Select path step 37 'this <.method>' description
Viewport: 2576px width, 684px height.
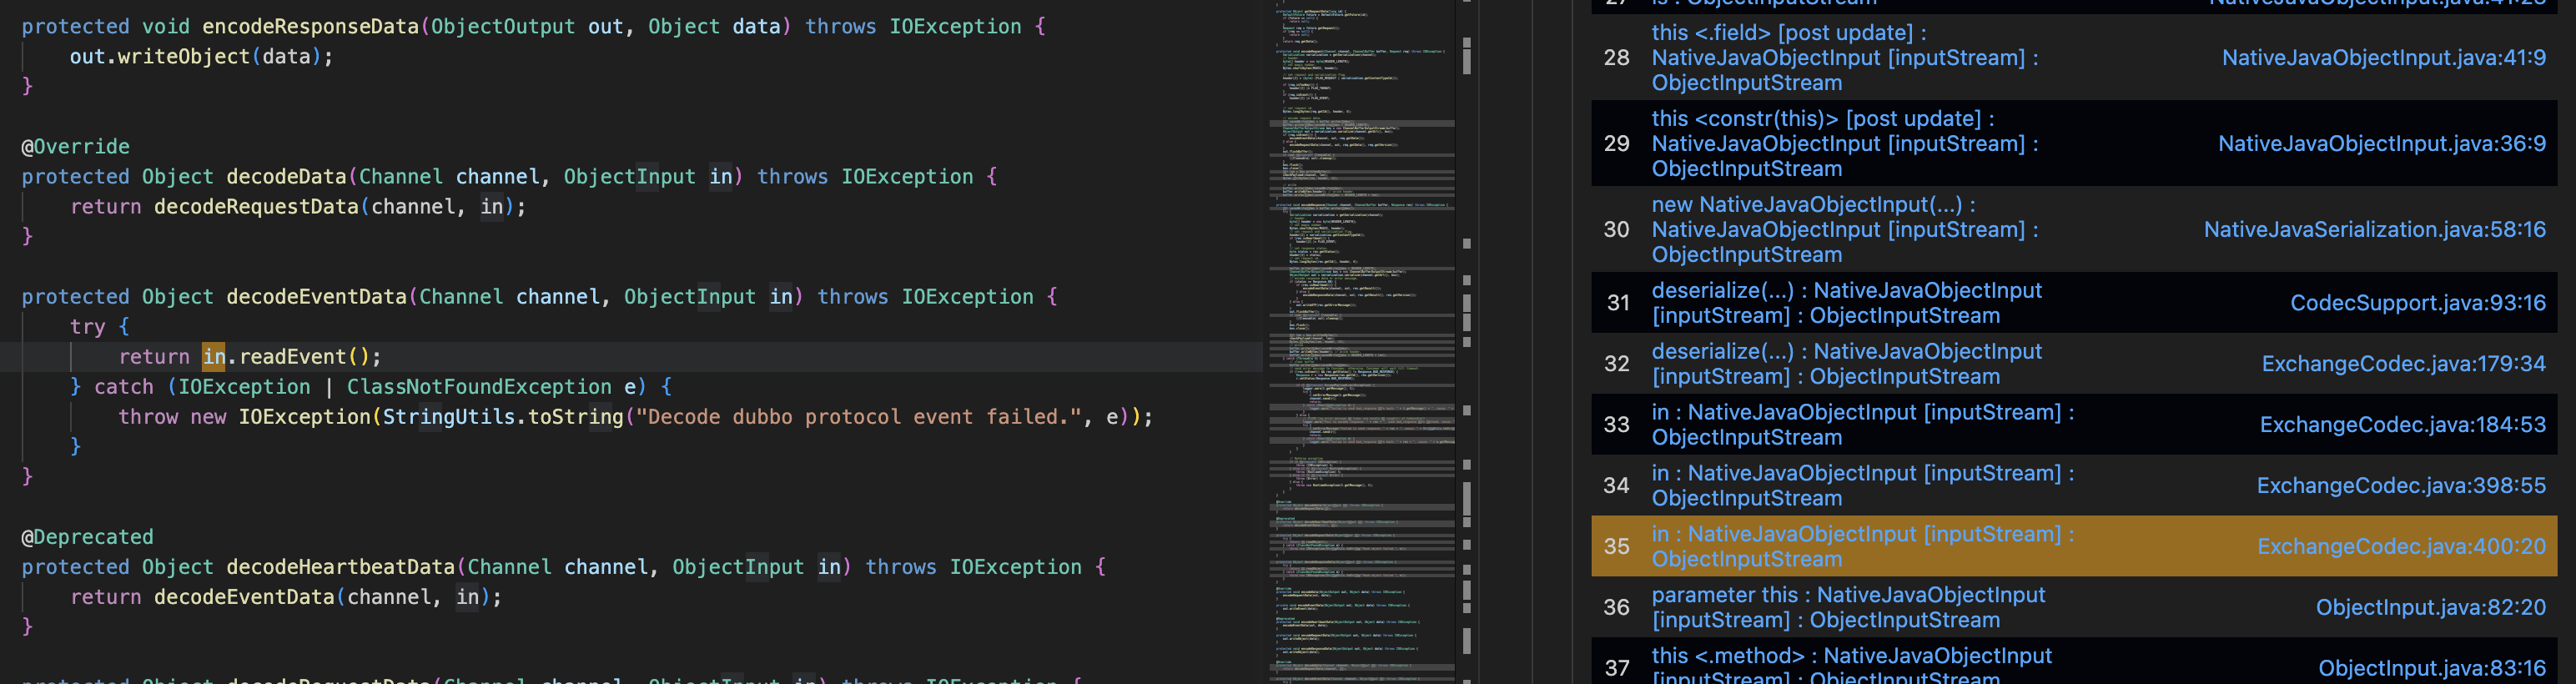tap(1852, 668)
